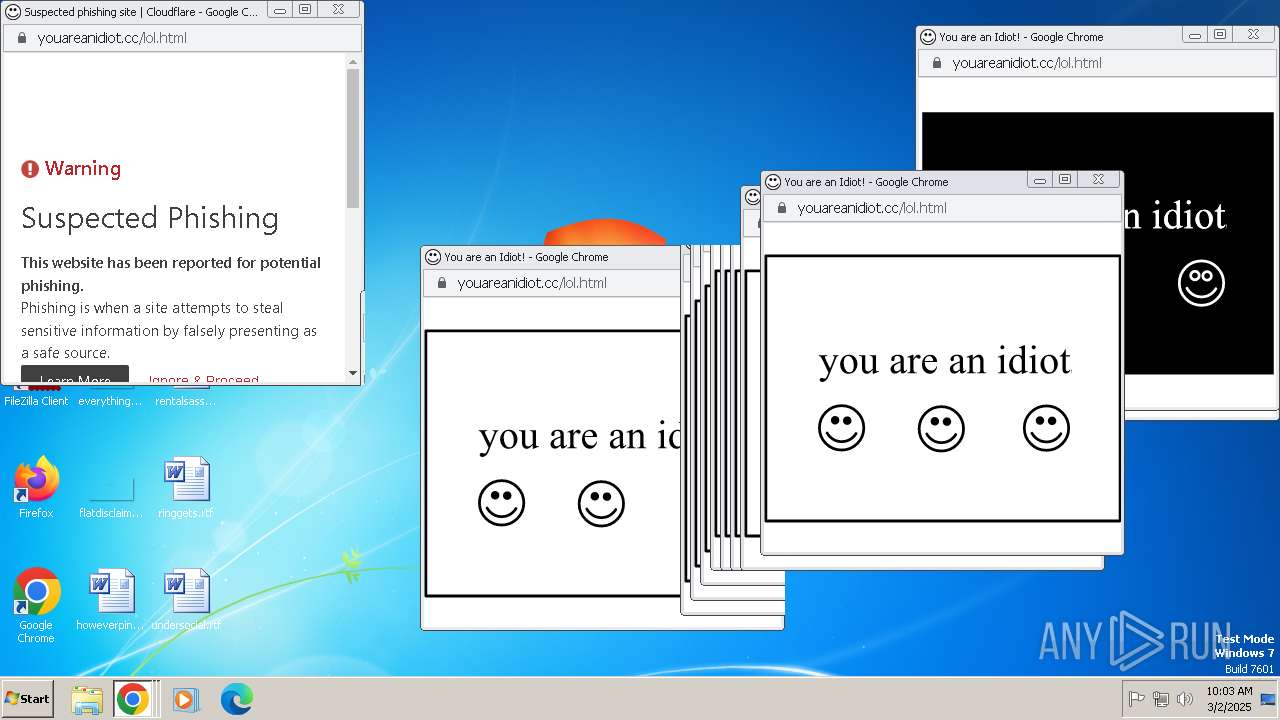Click second smiley in leftmost idiot window
The image size is (1280, 720).
coord(601,503)
